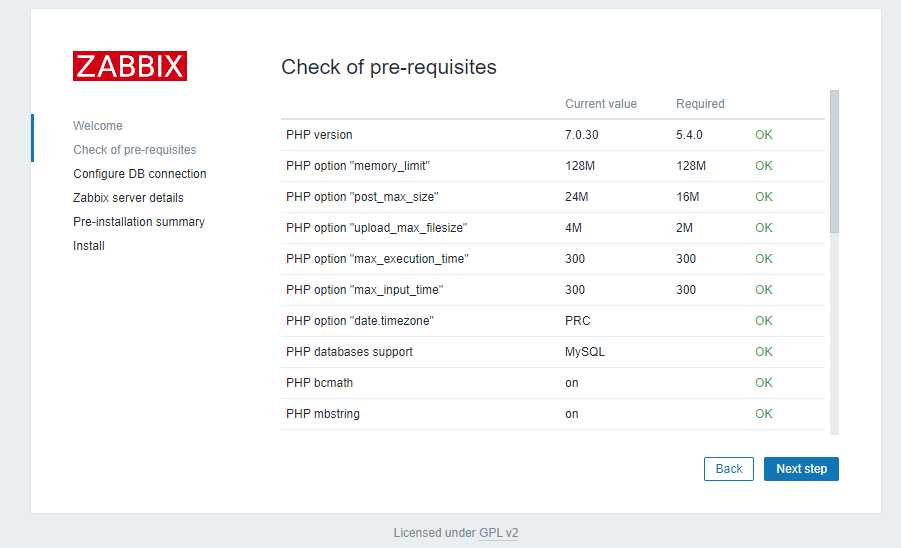Select Check of pre-requisites in the sidebar

[x=134, y=150]
